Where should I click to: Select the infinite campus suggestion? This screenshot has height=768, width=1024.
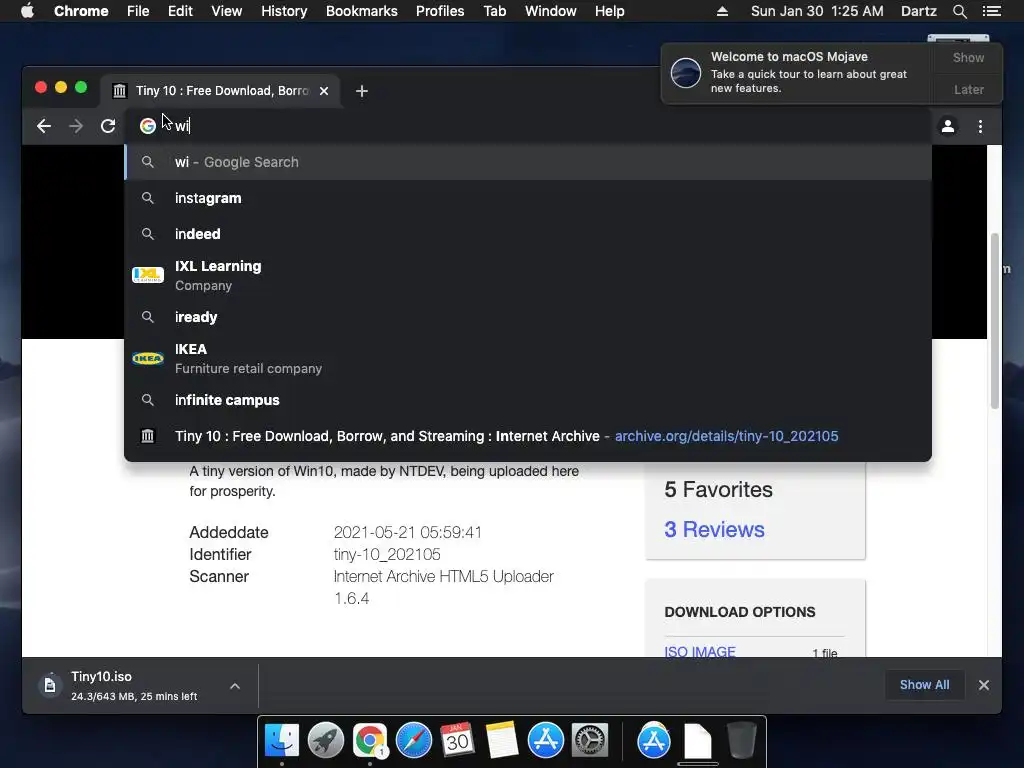pos(528,400)
